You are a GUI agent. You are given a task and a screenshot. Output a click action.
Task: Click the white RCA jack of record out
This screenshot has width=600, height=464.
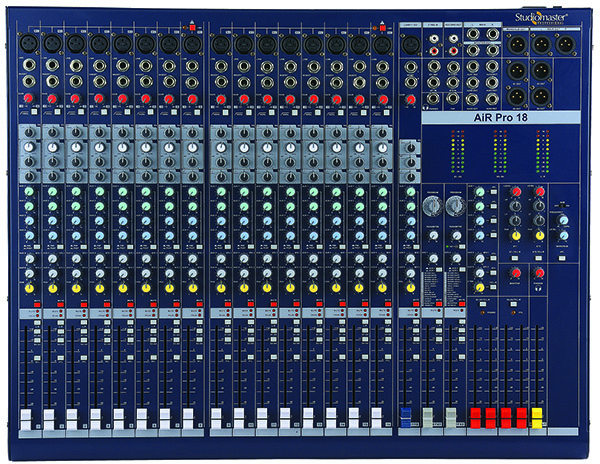(453, 39)
